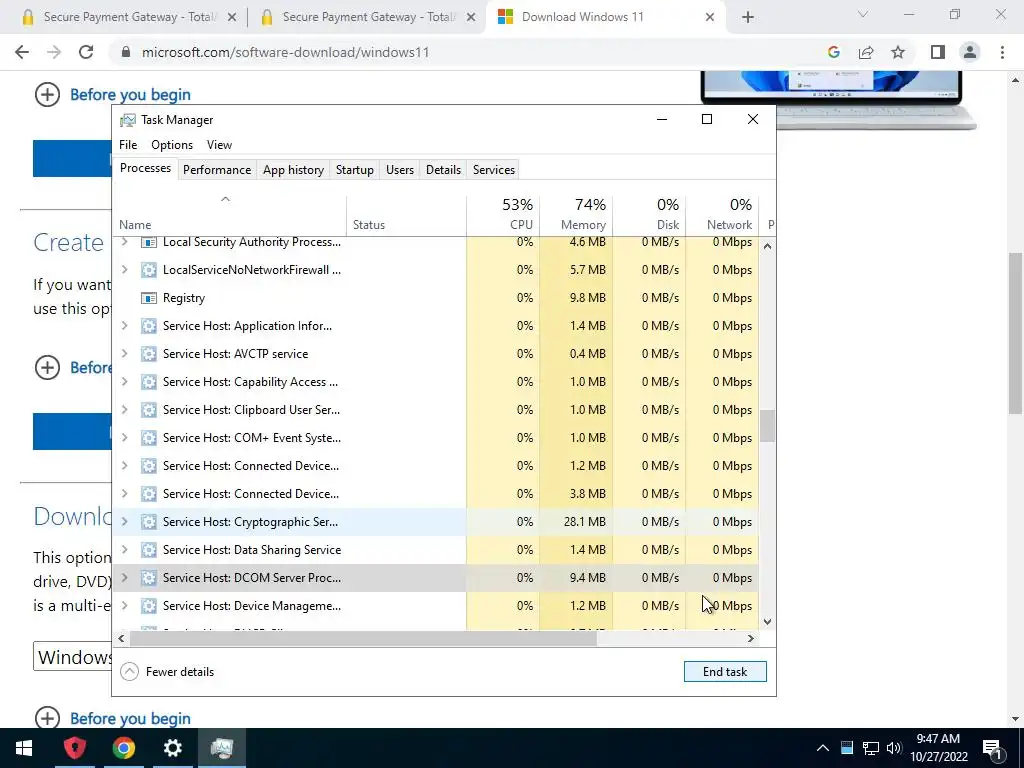Viewport: 1024px width, 768px height.
Task: Bookmark this page with the star icon
Action: [898, 52]
